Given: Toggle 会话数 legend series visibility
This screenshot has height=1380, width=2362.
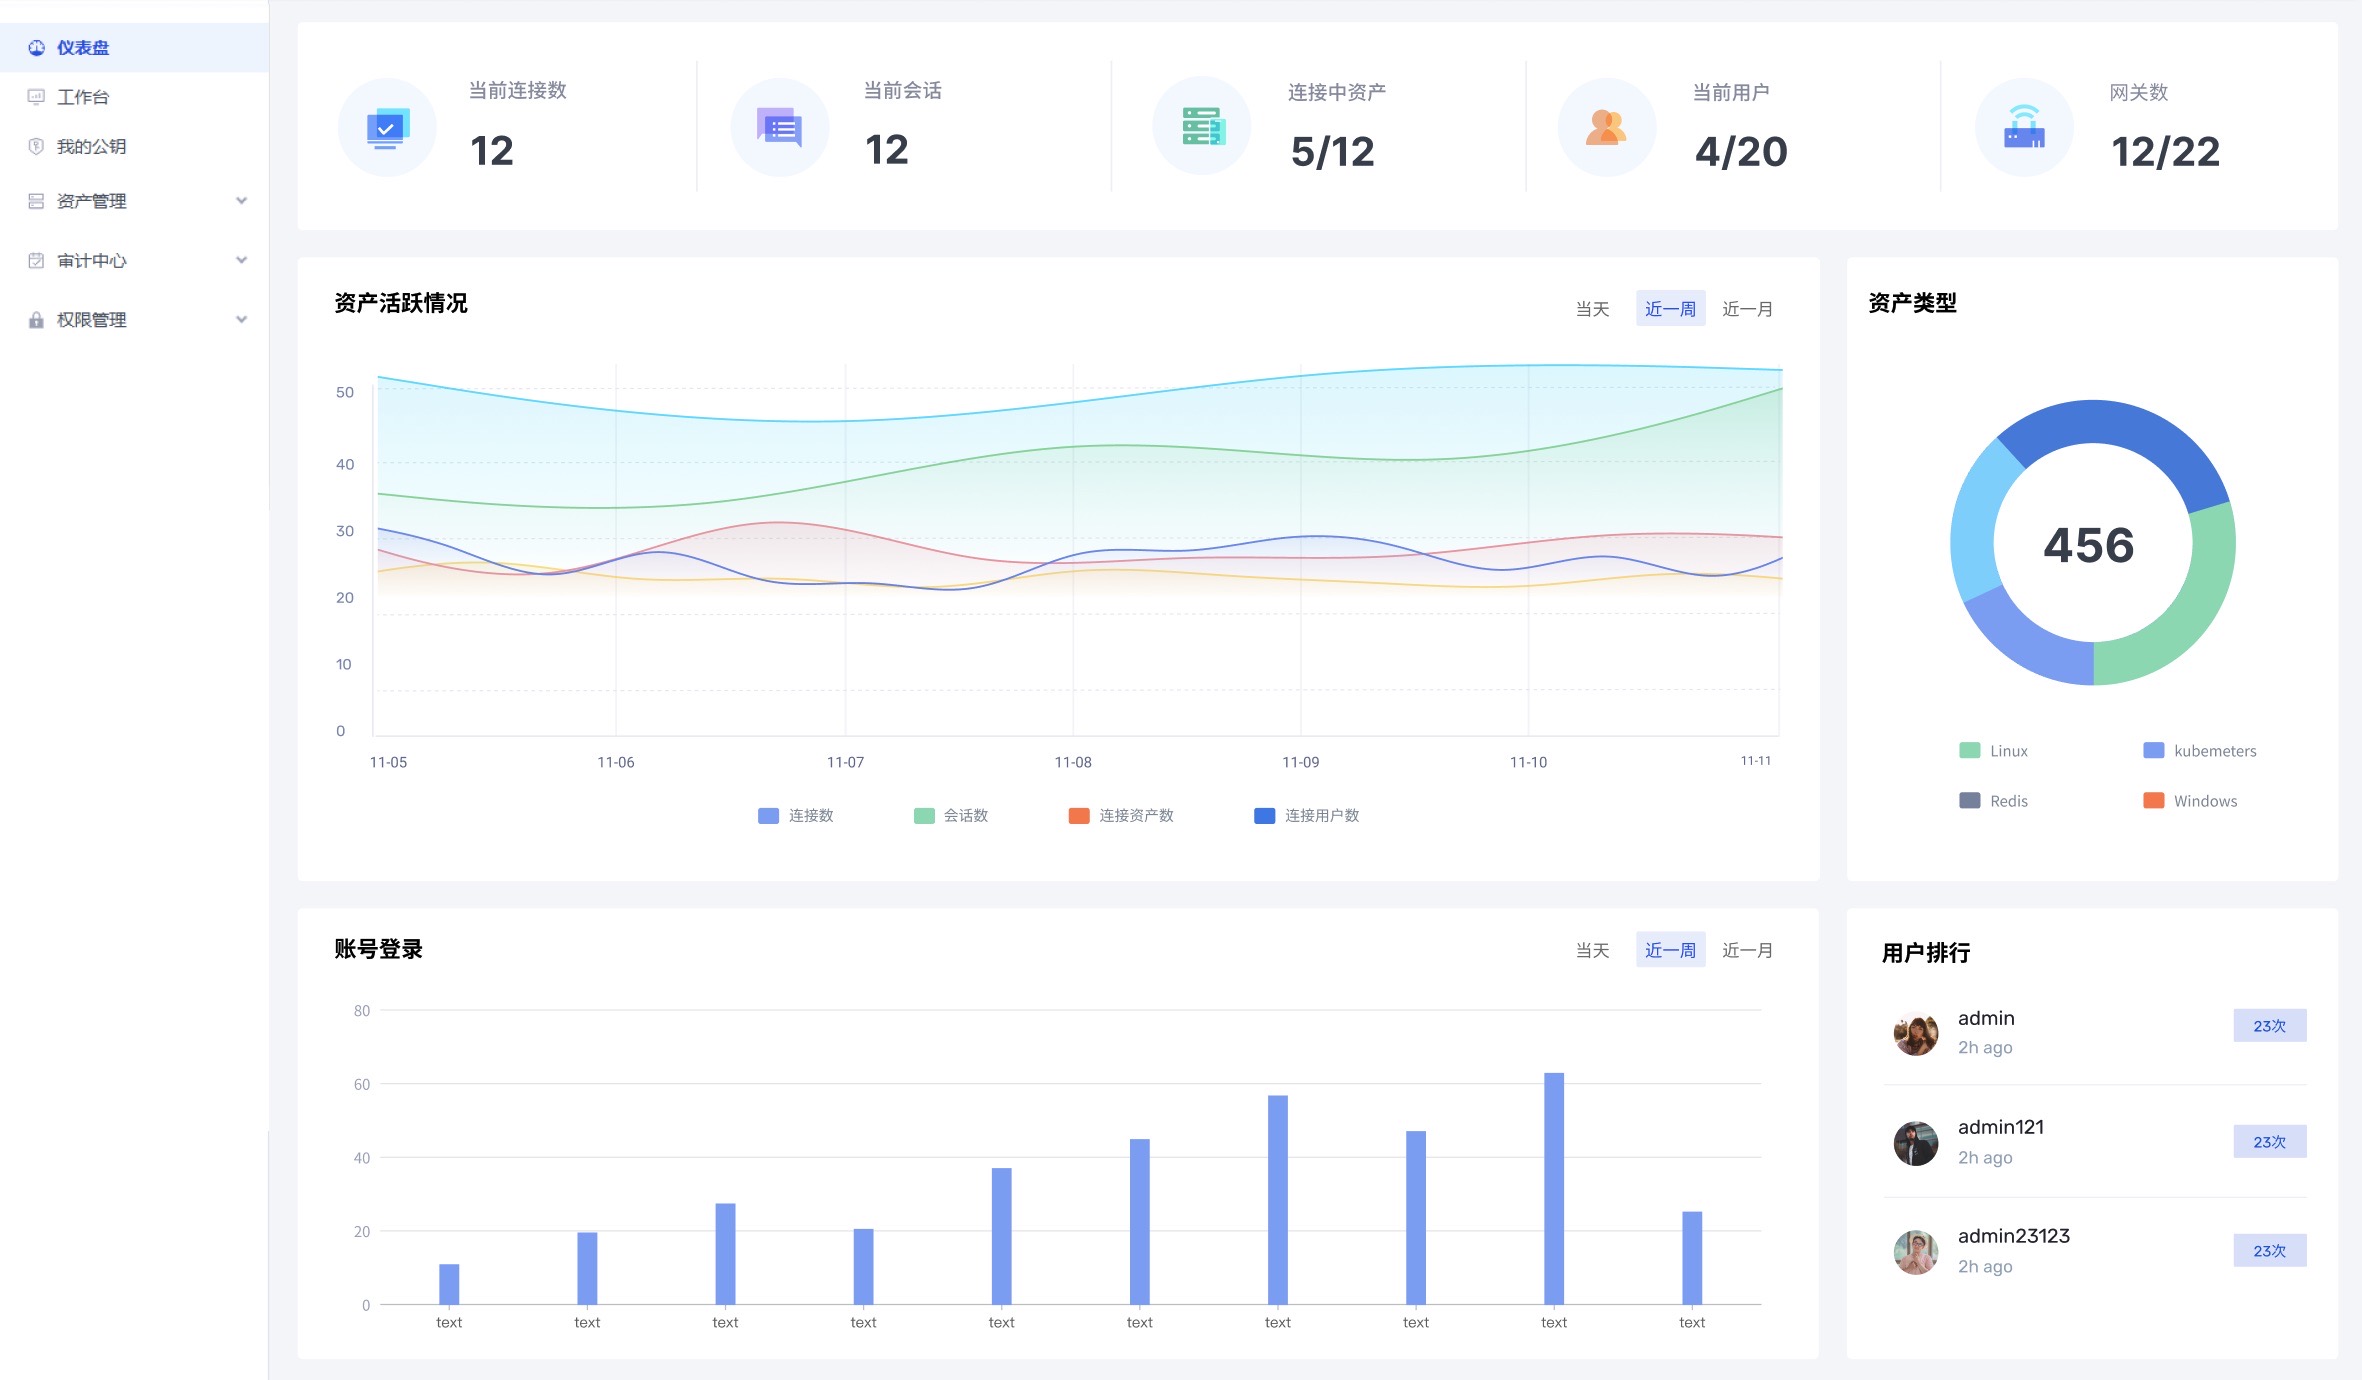Looking at the screenshot, I should (x=951, y=816).
